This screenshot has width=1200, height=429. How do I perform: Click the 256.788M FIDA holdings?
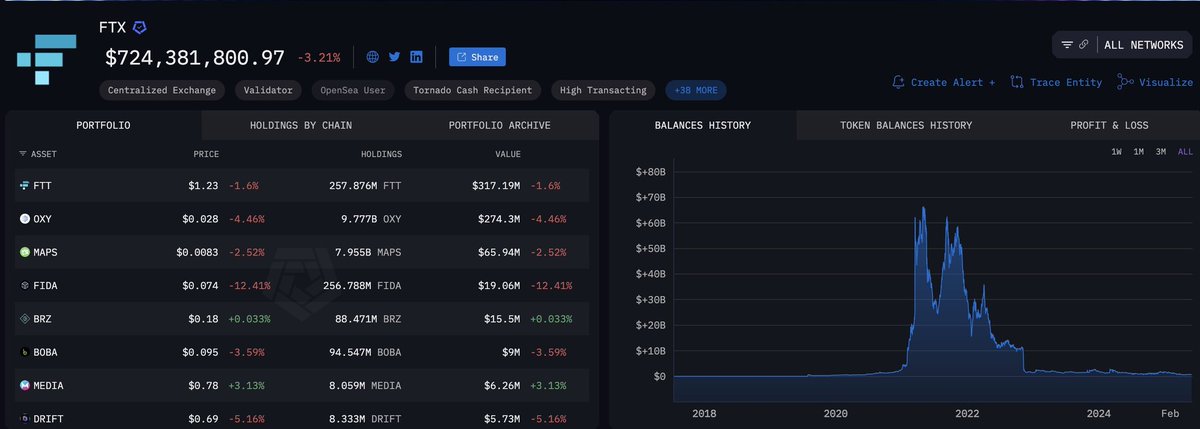click(x=362, y=286)
